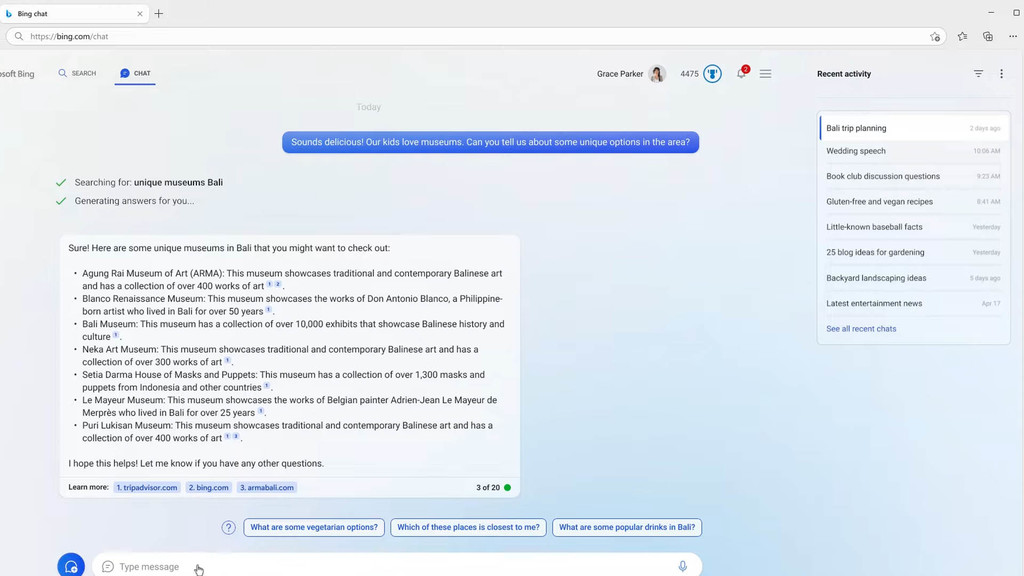Click the new topic broom button

tap(71, 566)
